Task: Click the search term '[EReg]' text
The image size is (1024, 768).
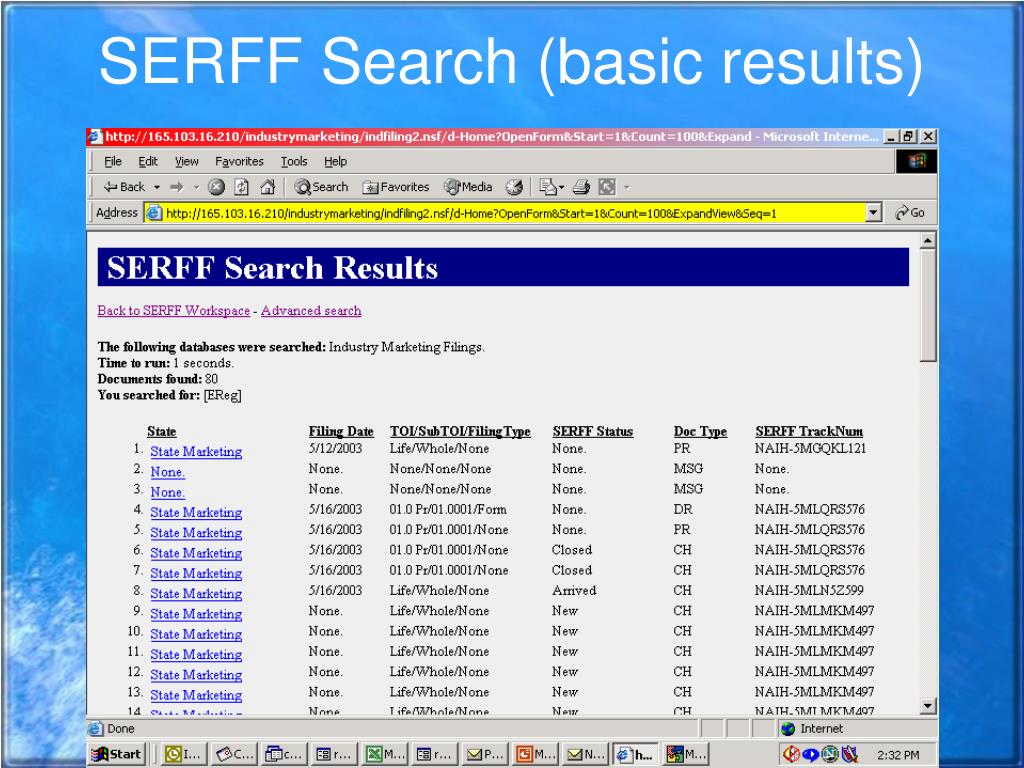Action: (x=222, y=396)
